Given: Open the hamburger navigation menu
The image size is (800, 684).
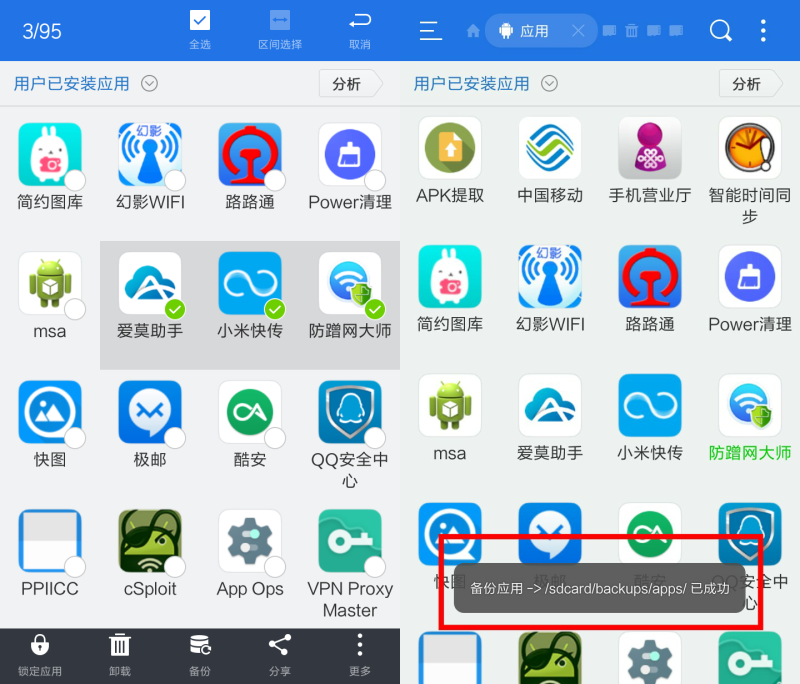Looking at the screenshot, I should pos(431,31).
